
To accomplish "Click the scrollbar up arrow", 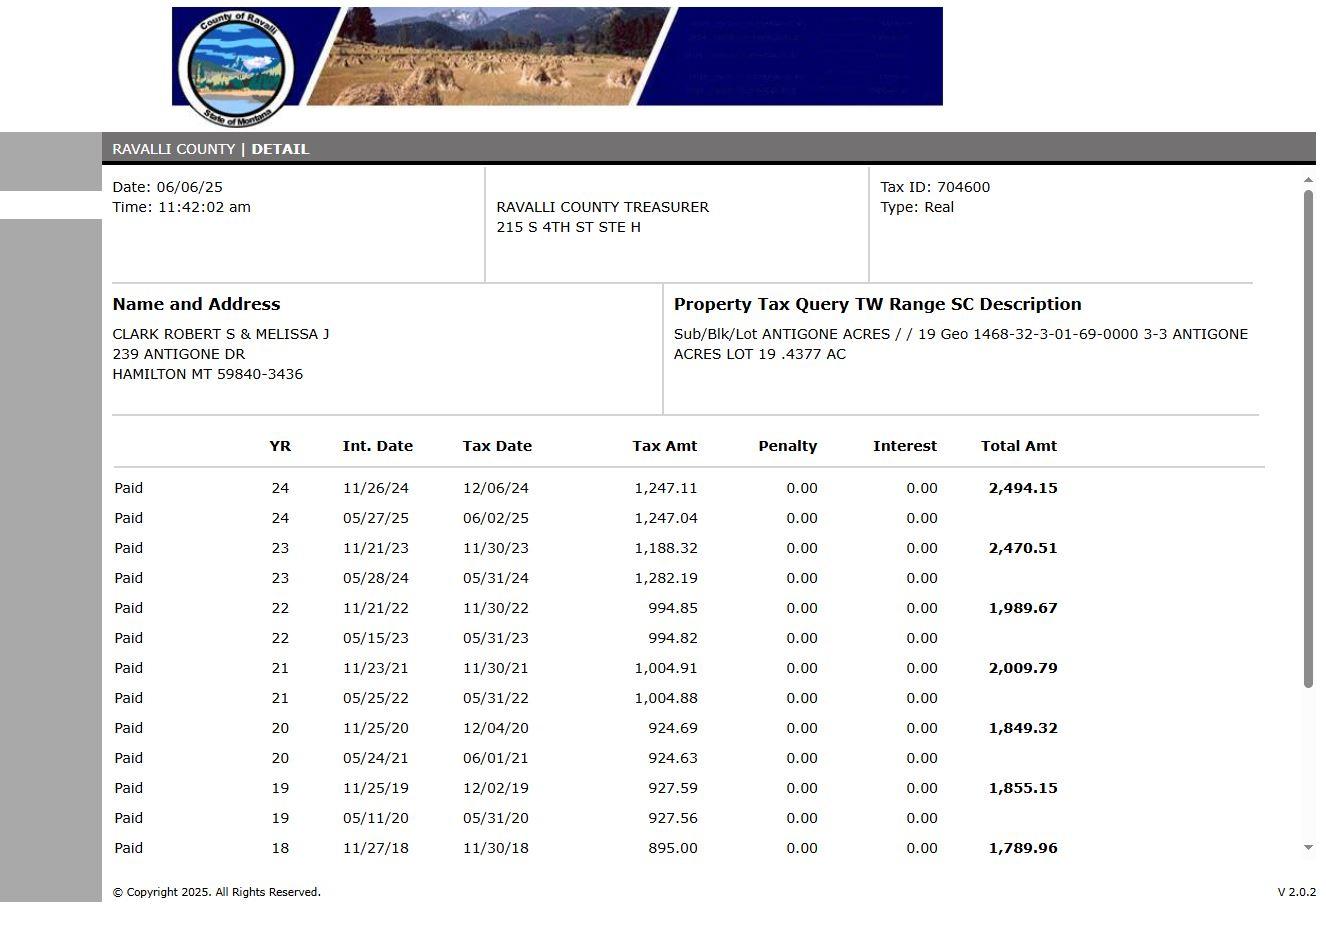I will [x=1308, y=180].
